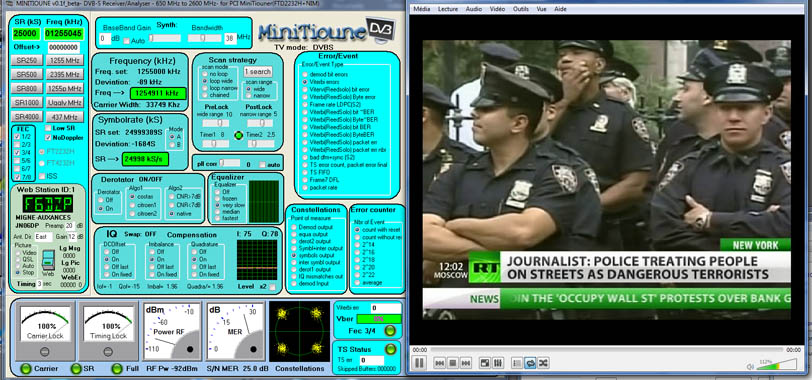Screen dimensions: 812x380
Task: Toggle the Level x2 checkbox
Action: [272, 287]
